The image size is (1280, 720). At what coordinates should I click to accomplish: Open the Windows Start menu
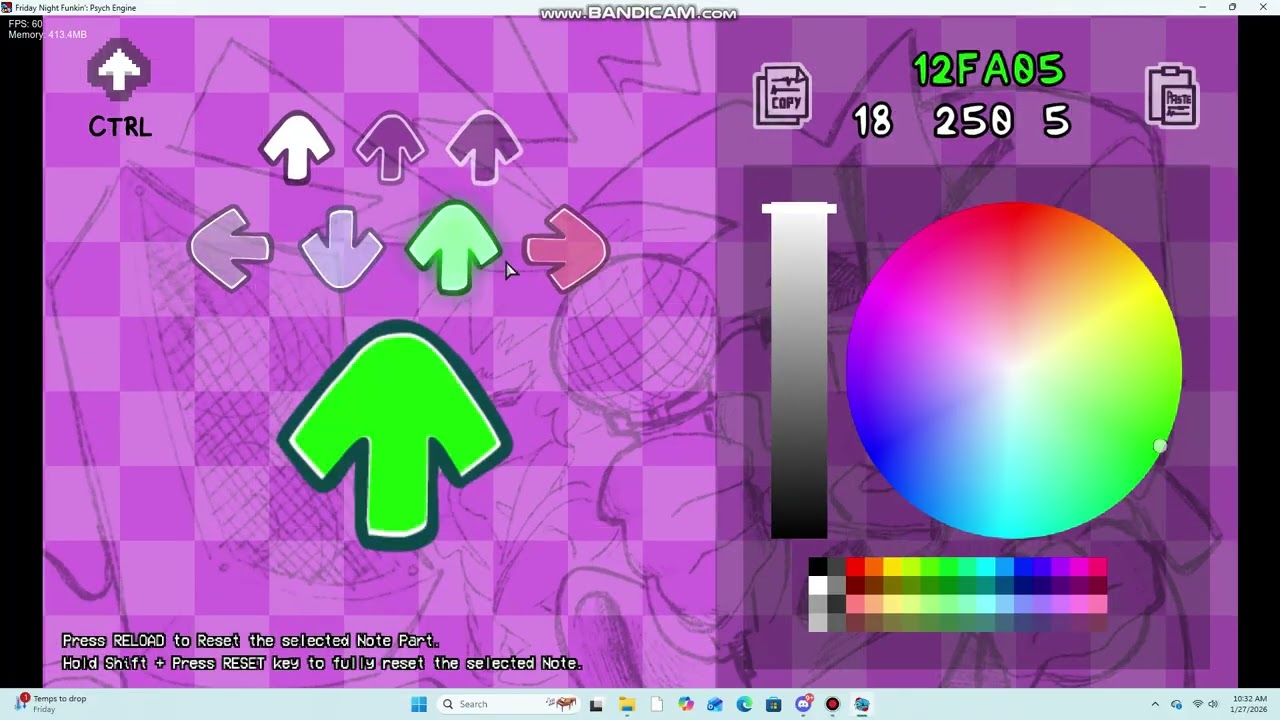click(x=418, y=704)
